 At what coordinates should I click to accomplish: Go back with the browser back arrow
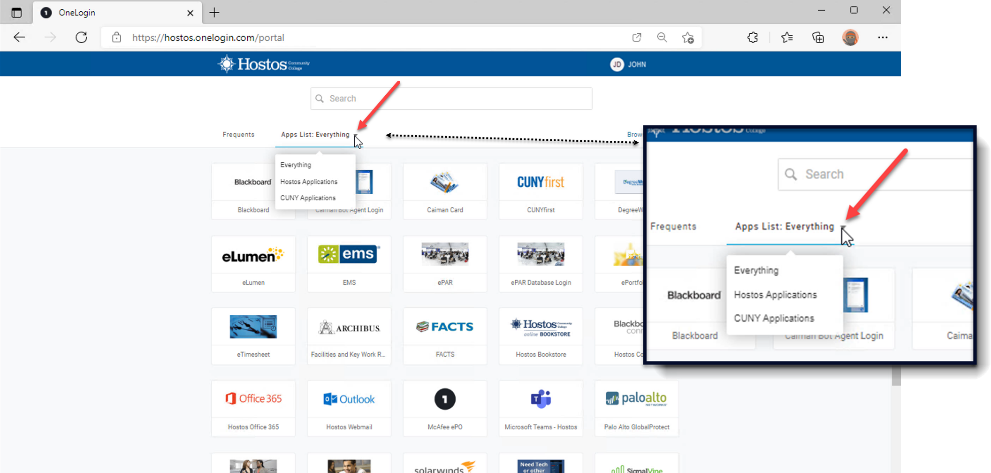point(19,37)
